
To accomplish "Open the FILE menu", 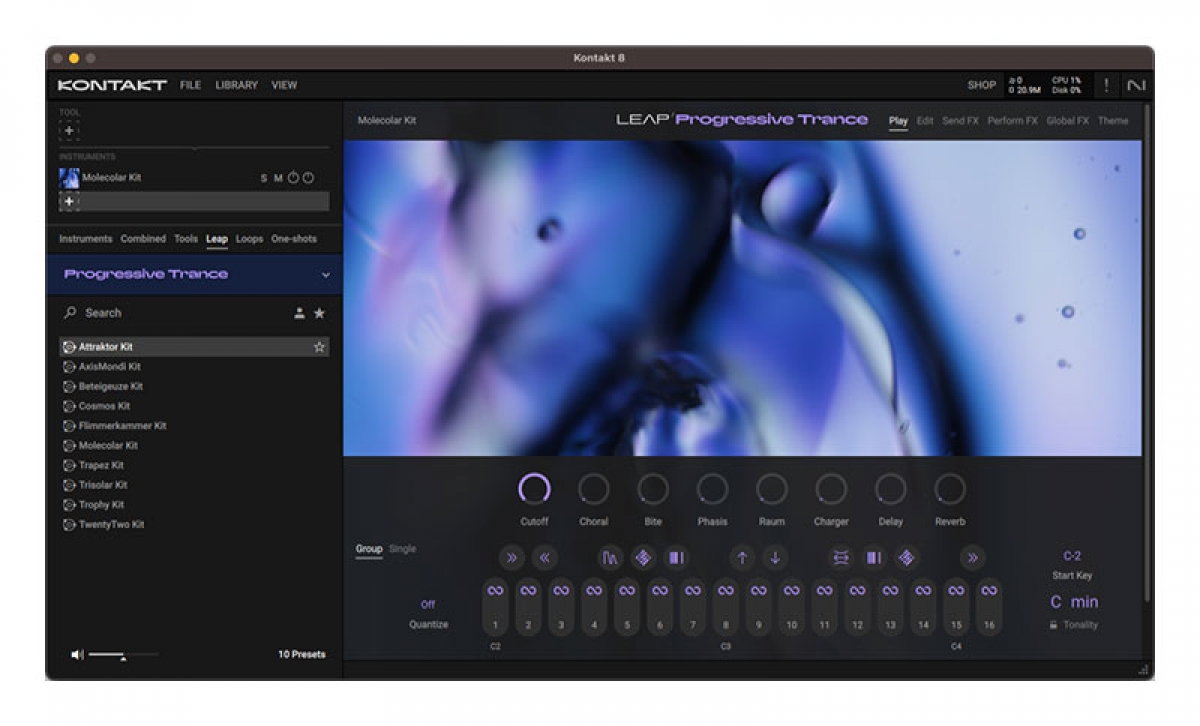I will [190, 85].
